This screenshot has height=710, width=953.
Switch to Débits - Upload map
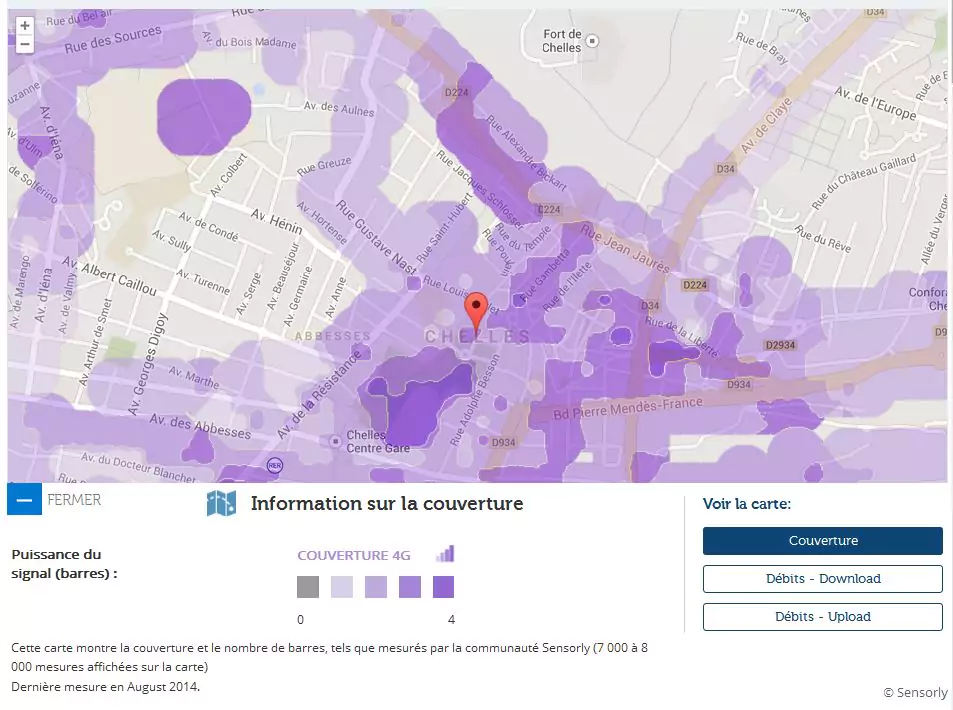(822, 617)
